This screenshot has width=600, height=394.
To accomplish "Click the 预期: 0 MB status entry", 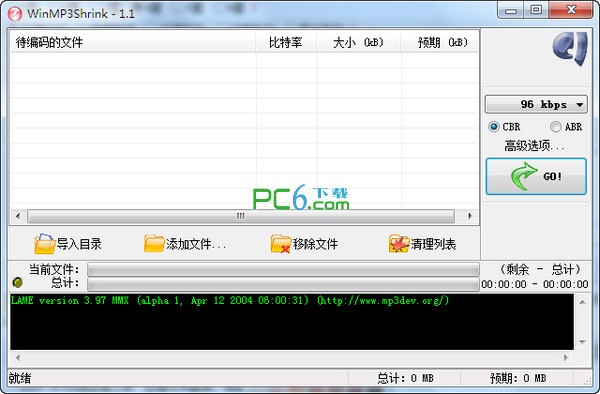I will [518, 378].
